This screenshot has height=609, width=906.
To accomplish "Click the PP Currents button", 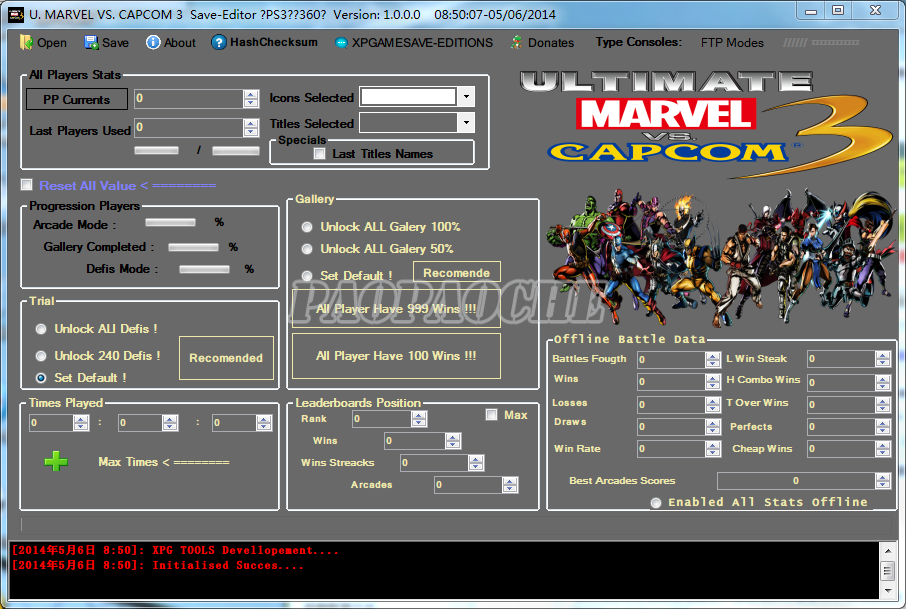I will tap(77, 99).
